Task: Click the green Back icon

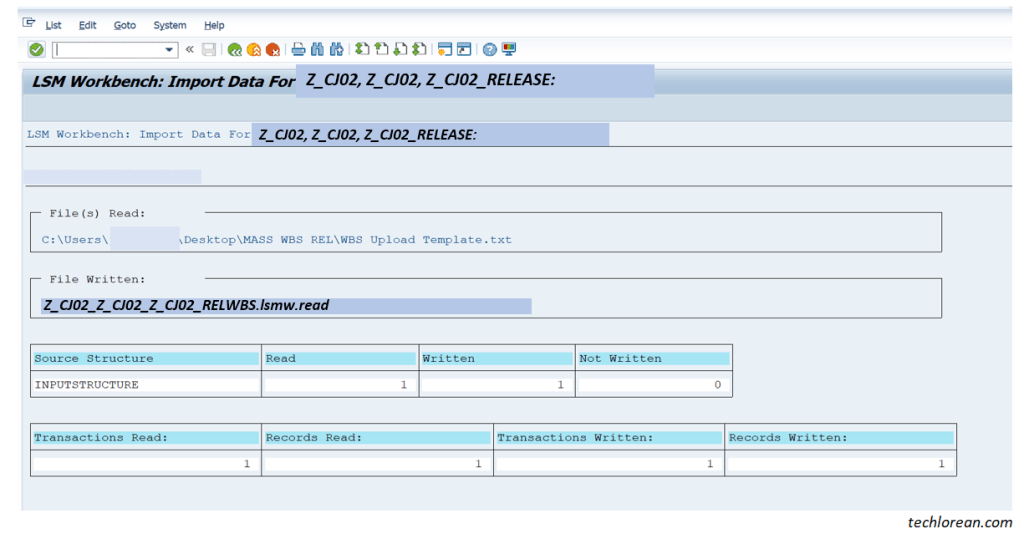Action: [234, 50]
